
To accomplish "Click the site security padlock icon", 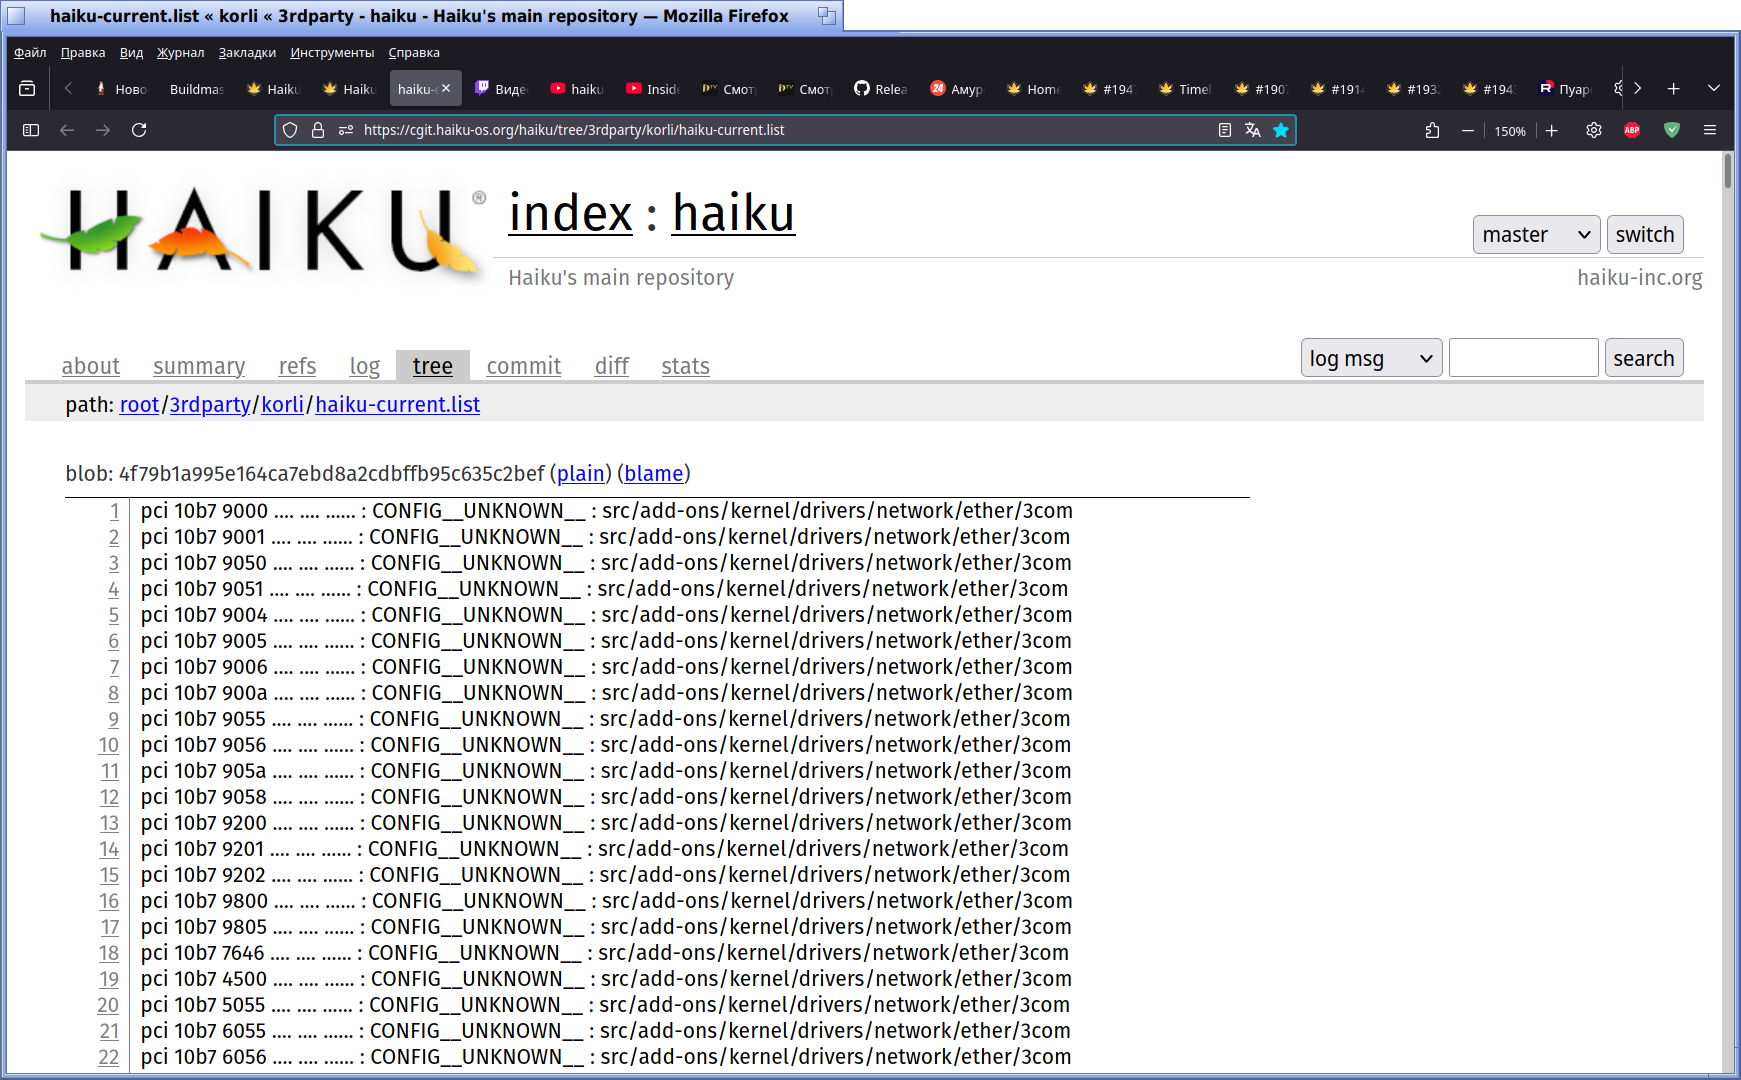I will (x=318, y=130).
